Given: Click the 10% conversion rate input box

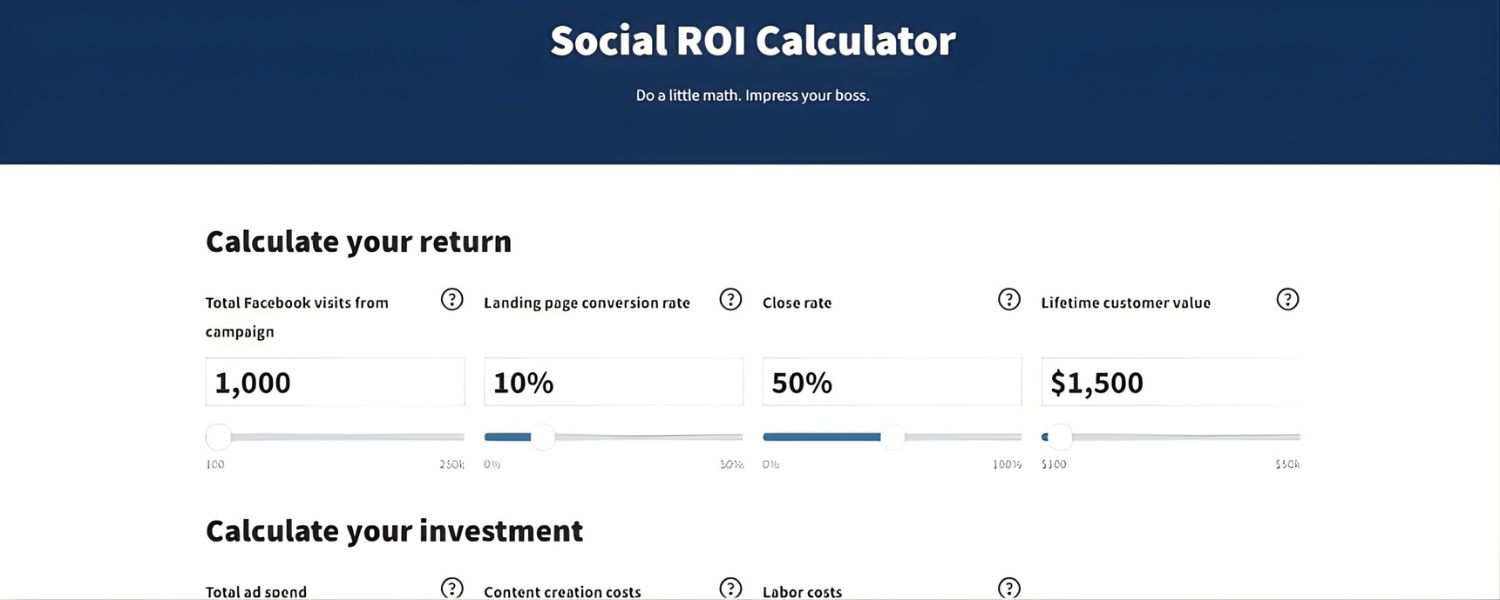Looking at the screenshot, I should 613,381.
